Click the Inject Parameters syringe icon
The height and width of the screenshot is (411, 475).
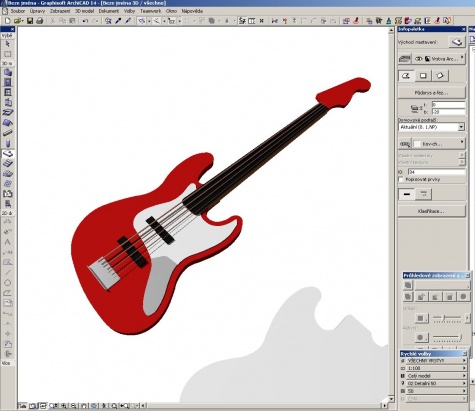coord(128,21)
